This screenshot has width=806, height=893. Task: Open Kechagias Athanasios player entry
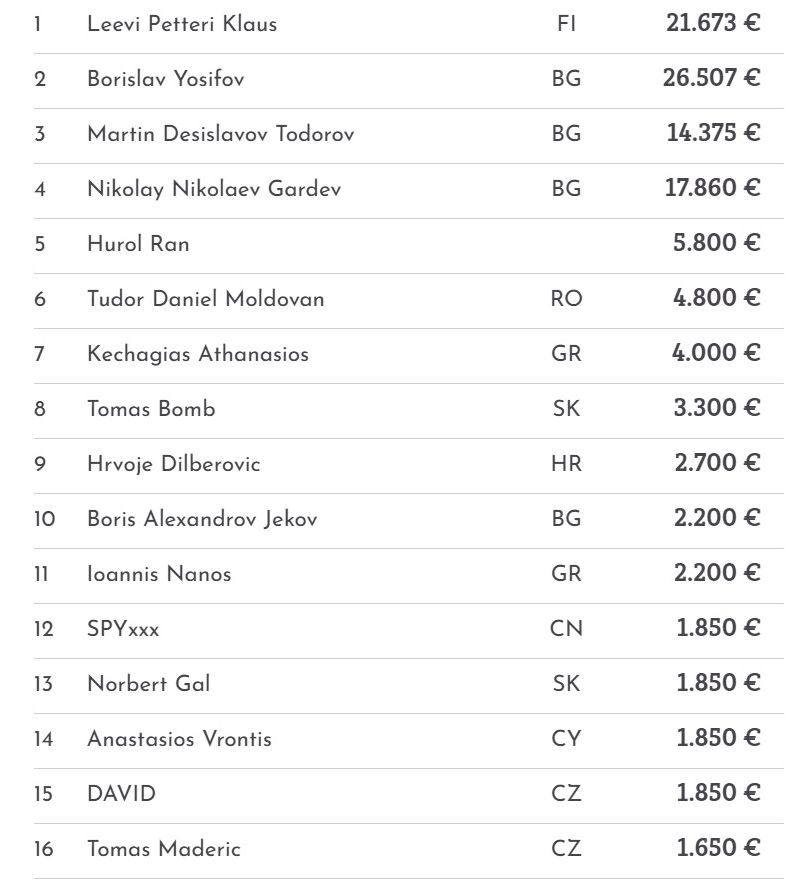coord(198,354)
